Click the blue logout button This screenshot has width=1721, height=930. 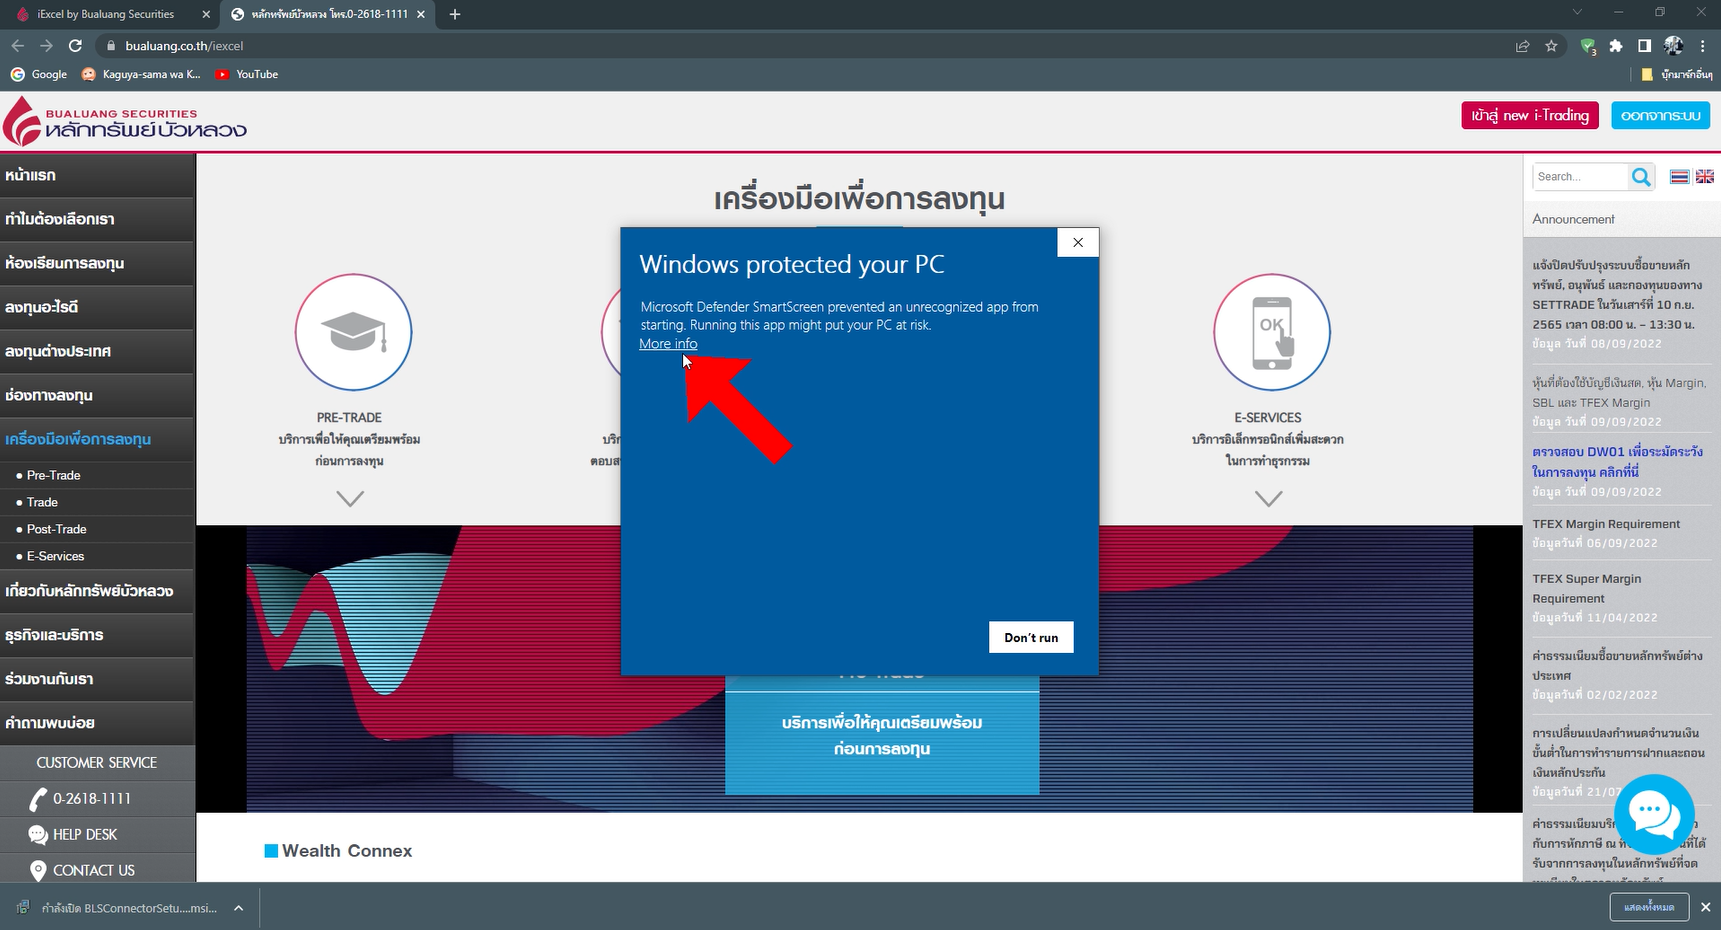tap(1660, 115)
